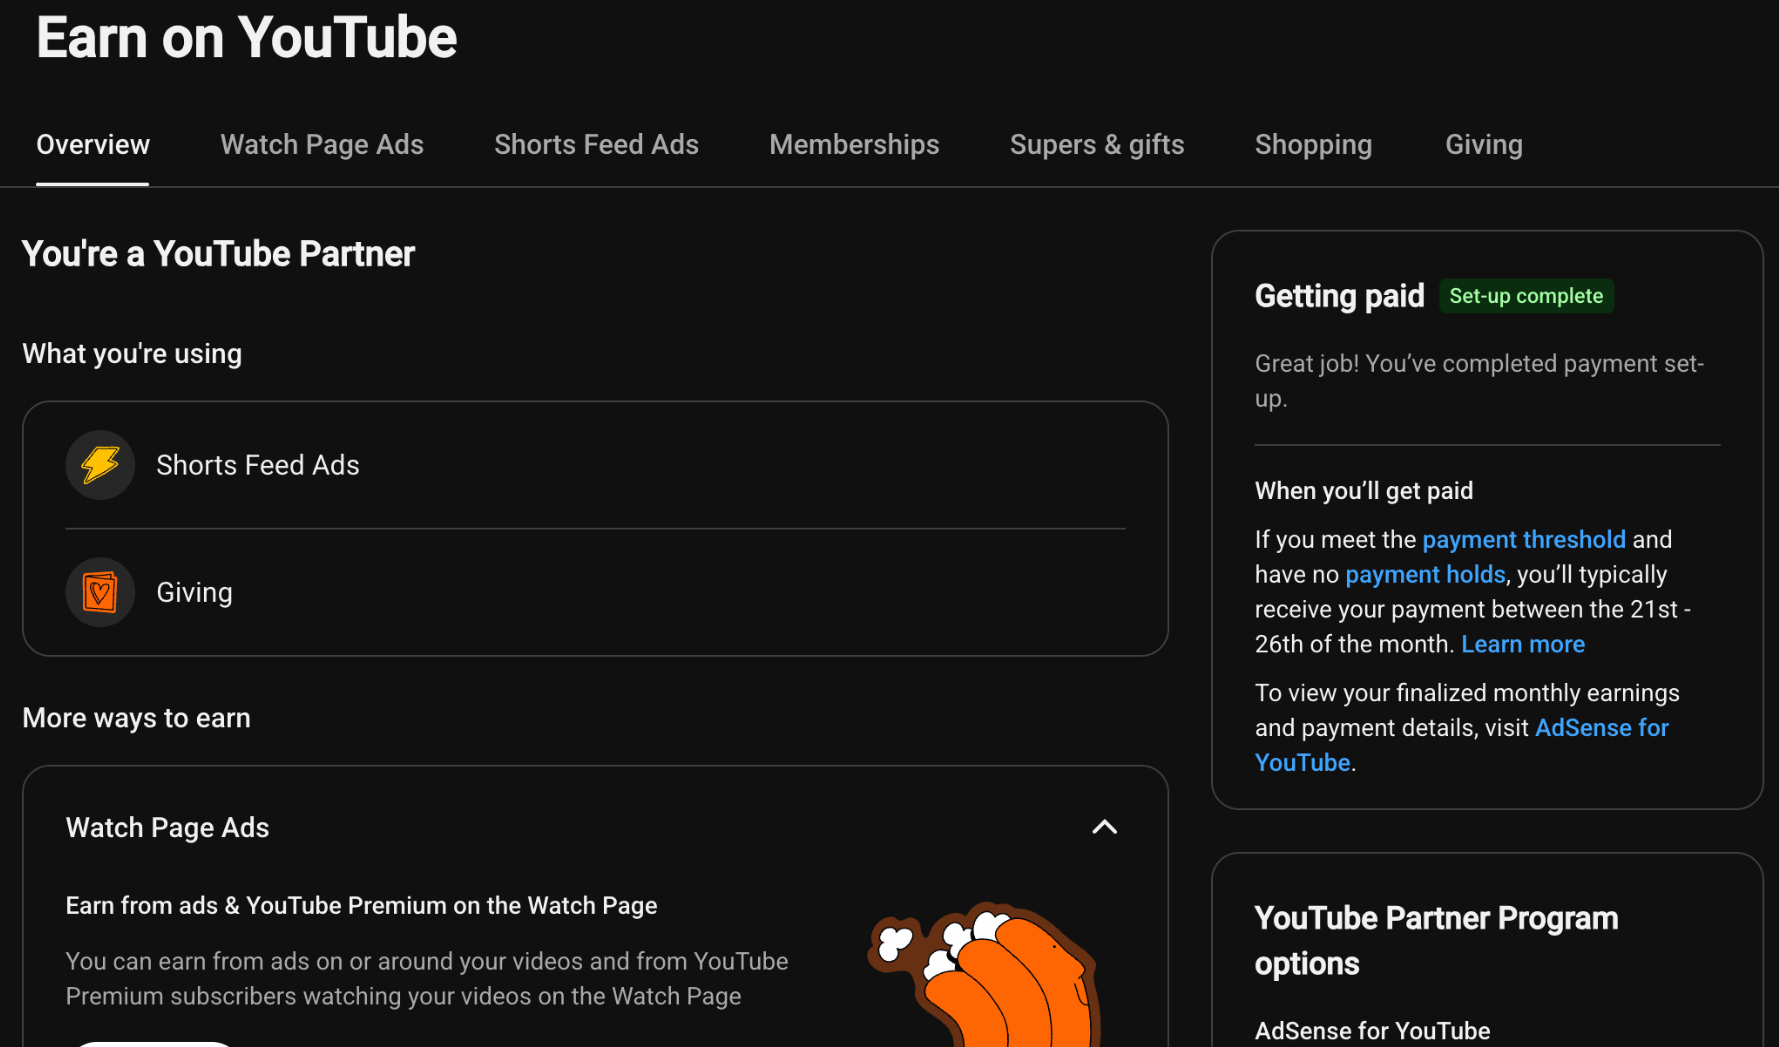Screen dimensions: 1779x1047
Task: Click the Set-up complete badge
Action: pyautogui.click(x=1526, y=296)
